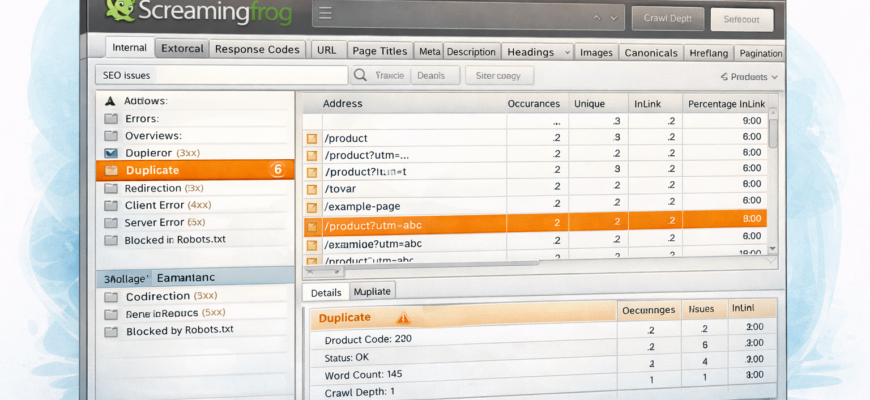Select the /example-page address row

tap(535, 206)
